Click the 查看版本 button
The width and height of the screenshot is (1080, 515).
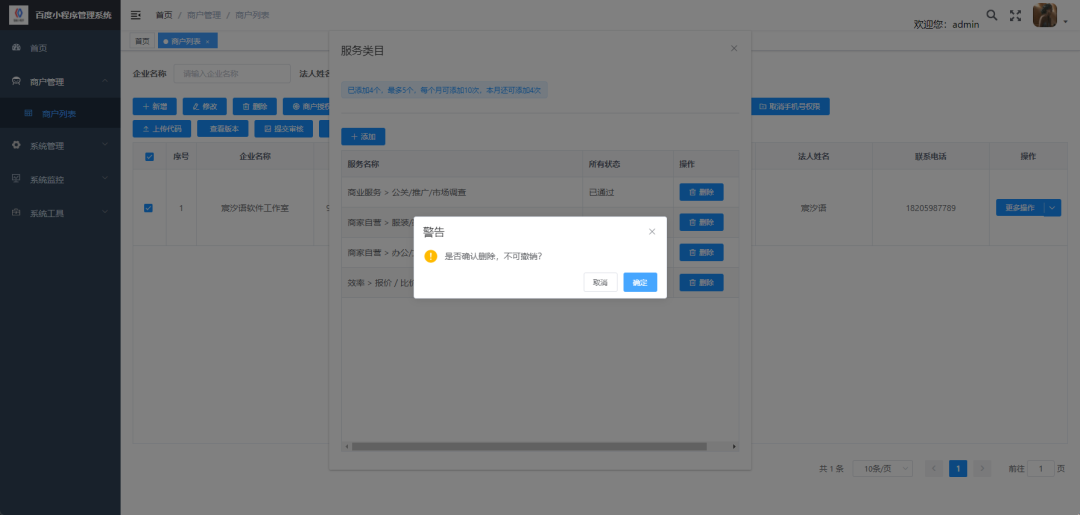pos(222,129)
